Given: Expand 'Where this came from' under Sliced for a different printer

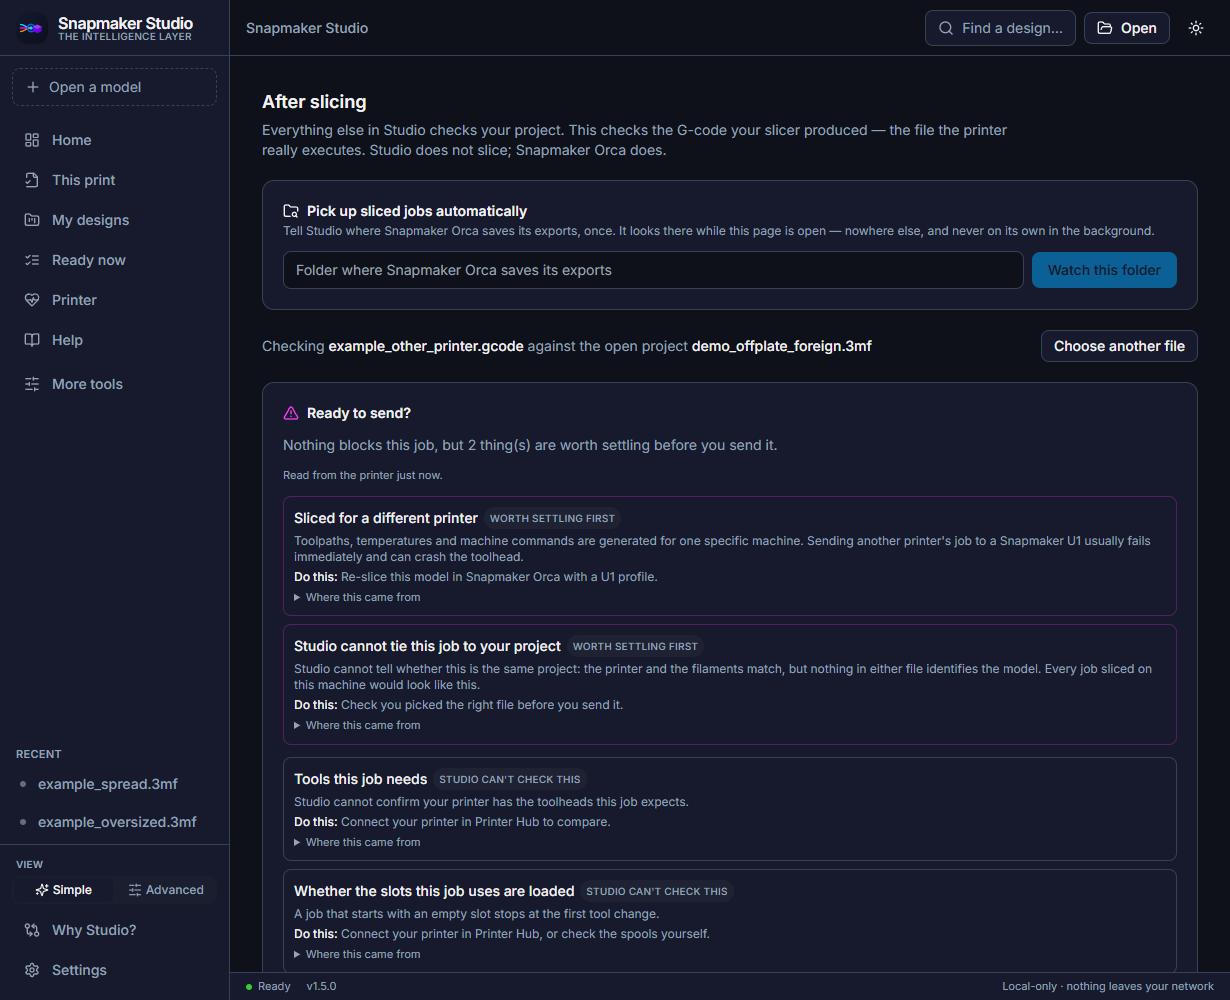Looking at the screenshot, I should click(357, 597).
